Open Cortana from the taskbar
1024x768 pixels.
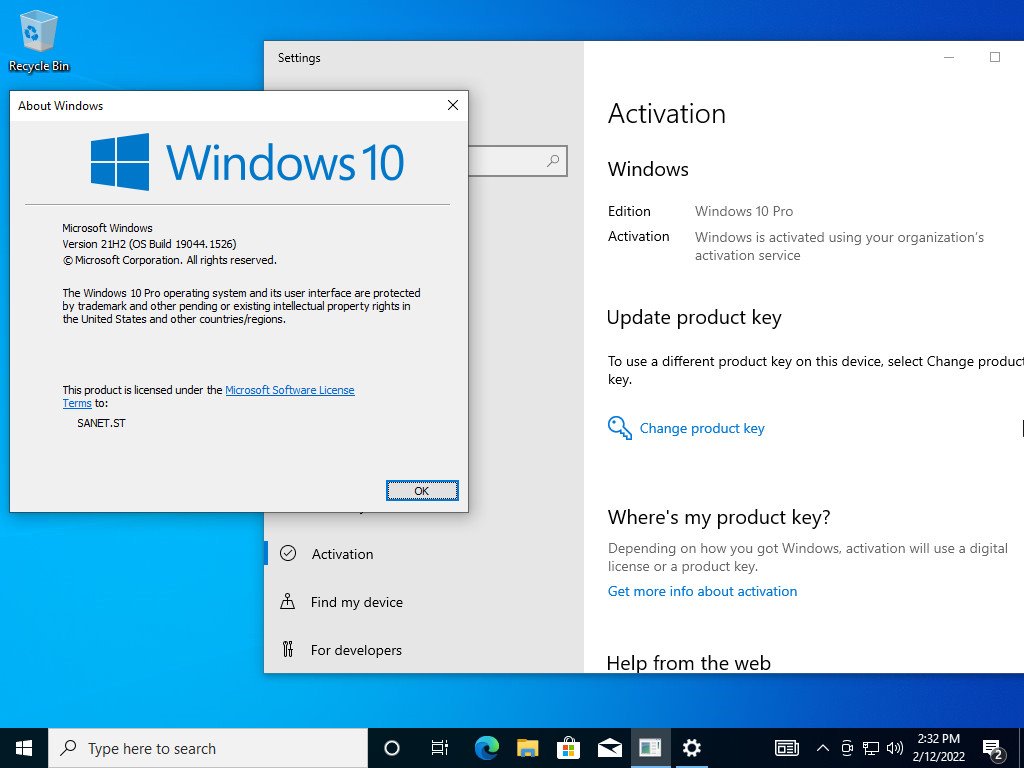point(392,748)
